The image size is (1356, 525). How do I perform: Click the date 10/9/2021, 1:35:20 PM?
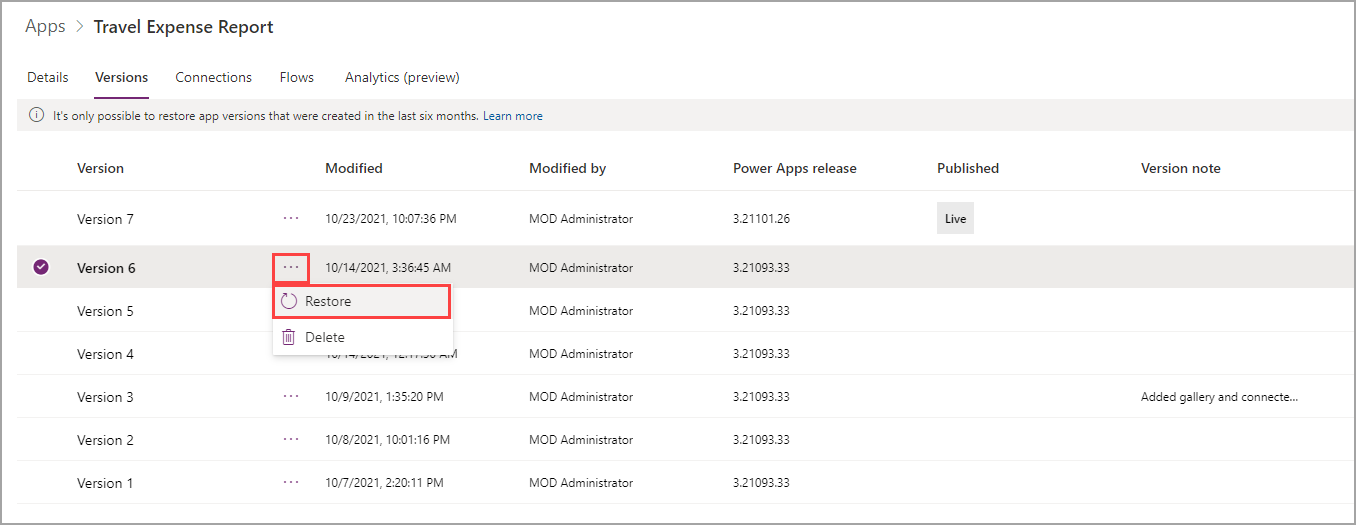click(384, 396)
